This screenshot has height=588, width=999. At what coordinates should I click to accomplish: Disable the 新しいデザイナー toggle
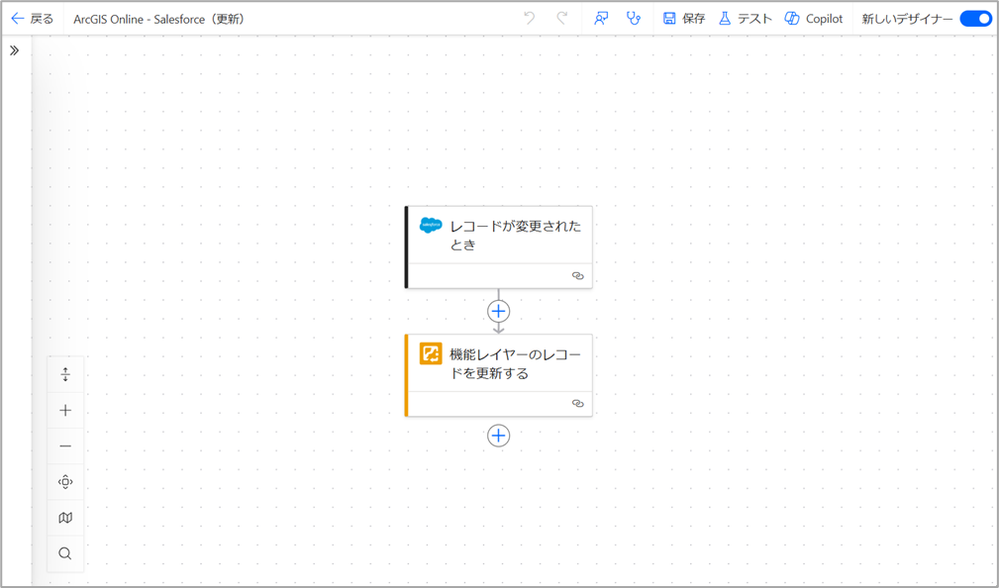point(975,18)
